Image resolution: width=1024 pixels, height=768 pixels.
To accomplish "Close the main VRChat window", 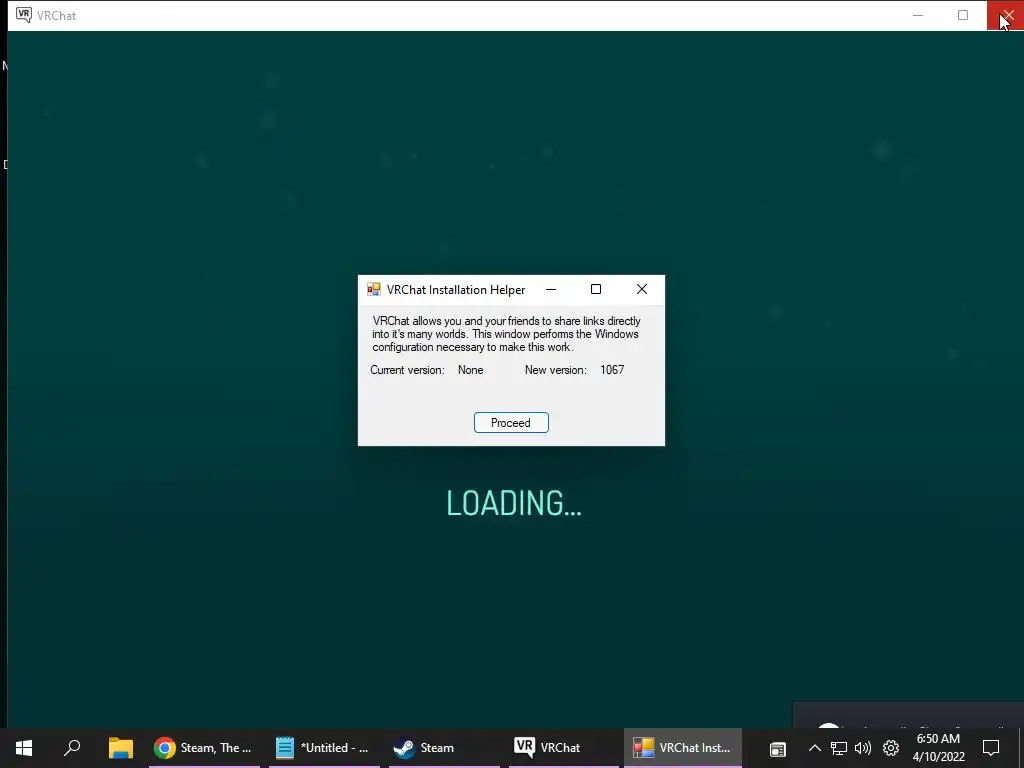I will (1006, 15).
